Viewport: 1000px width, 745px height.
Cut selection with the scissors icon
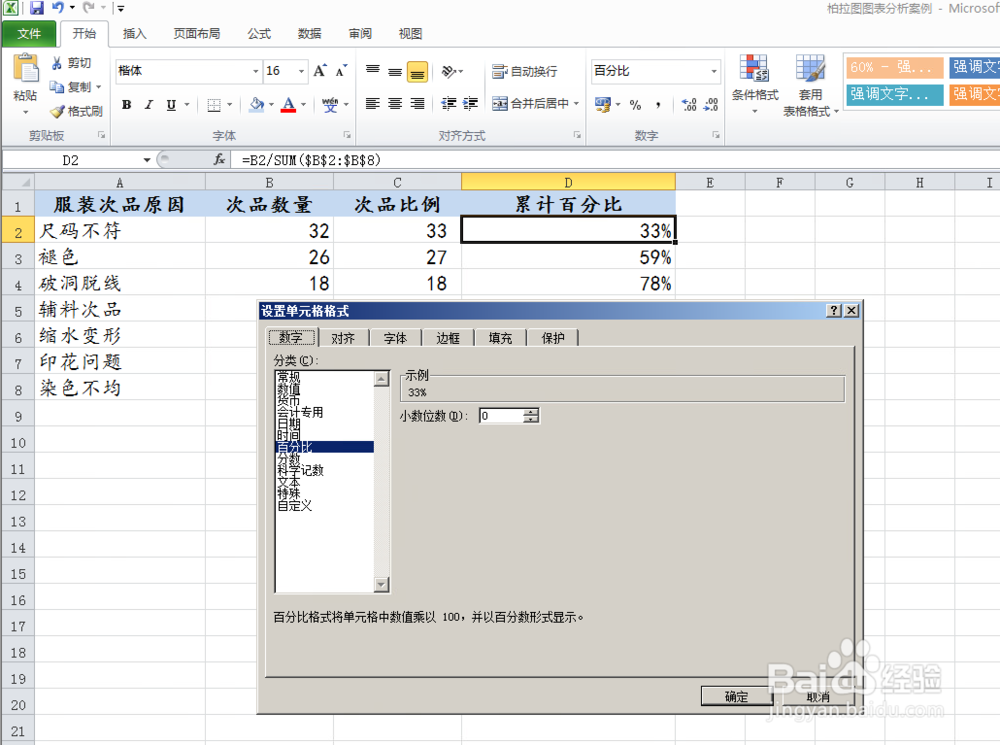pos(57,63)
